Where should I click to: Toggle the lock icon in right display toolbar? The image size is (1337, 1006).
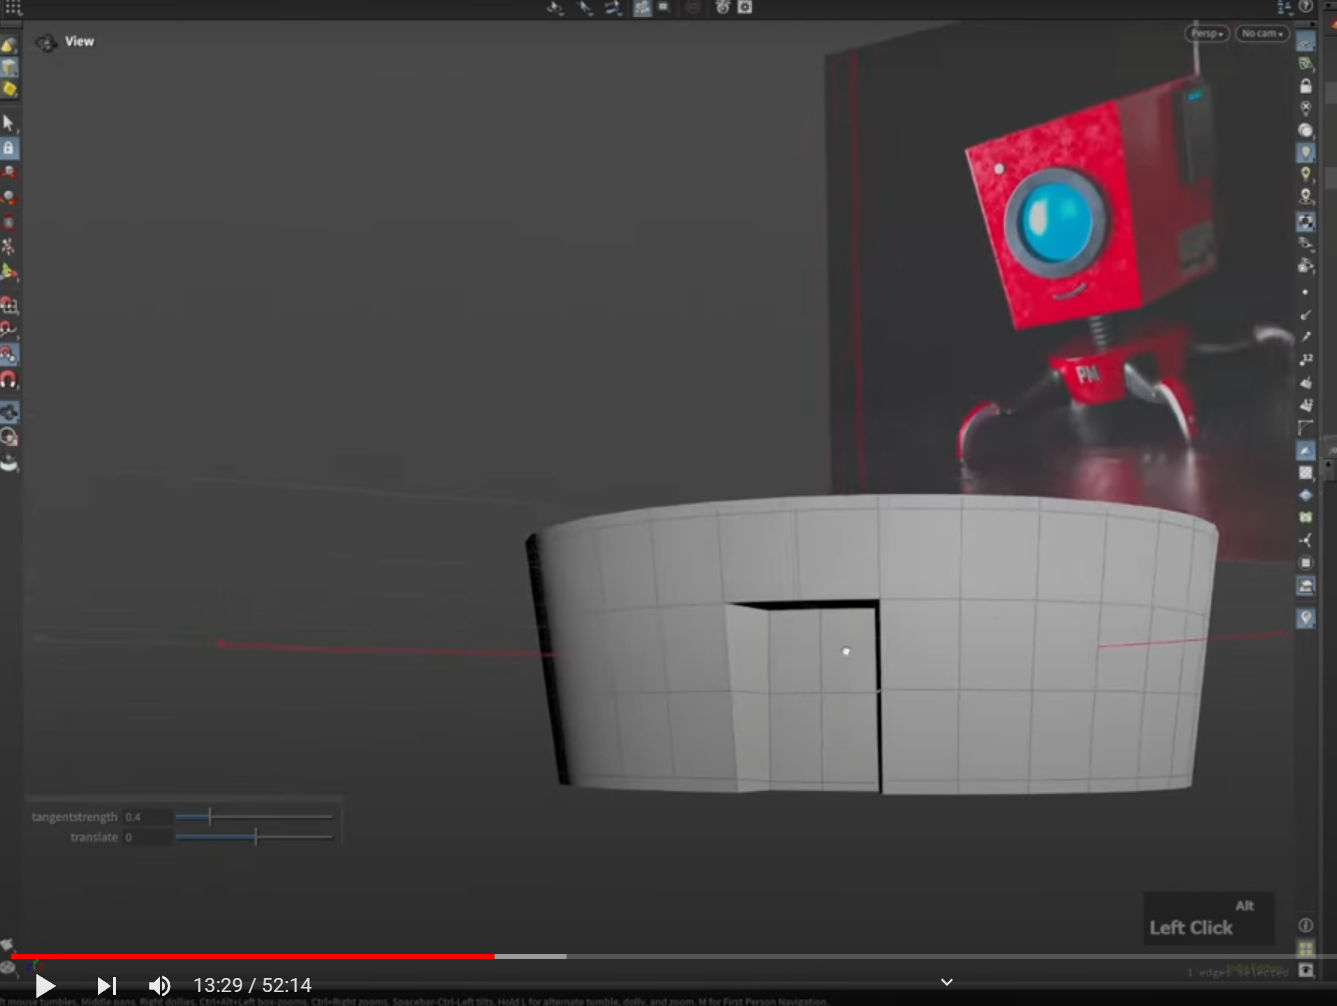pos(1305,86)
